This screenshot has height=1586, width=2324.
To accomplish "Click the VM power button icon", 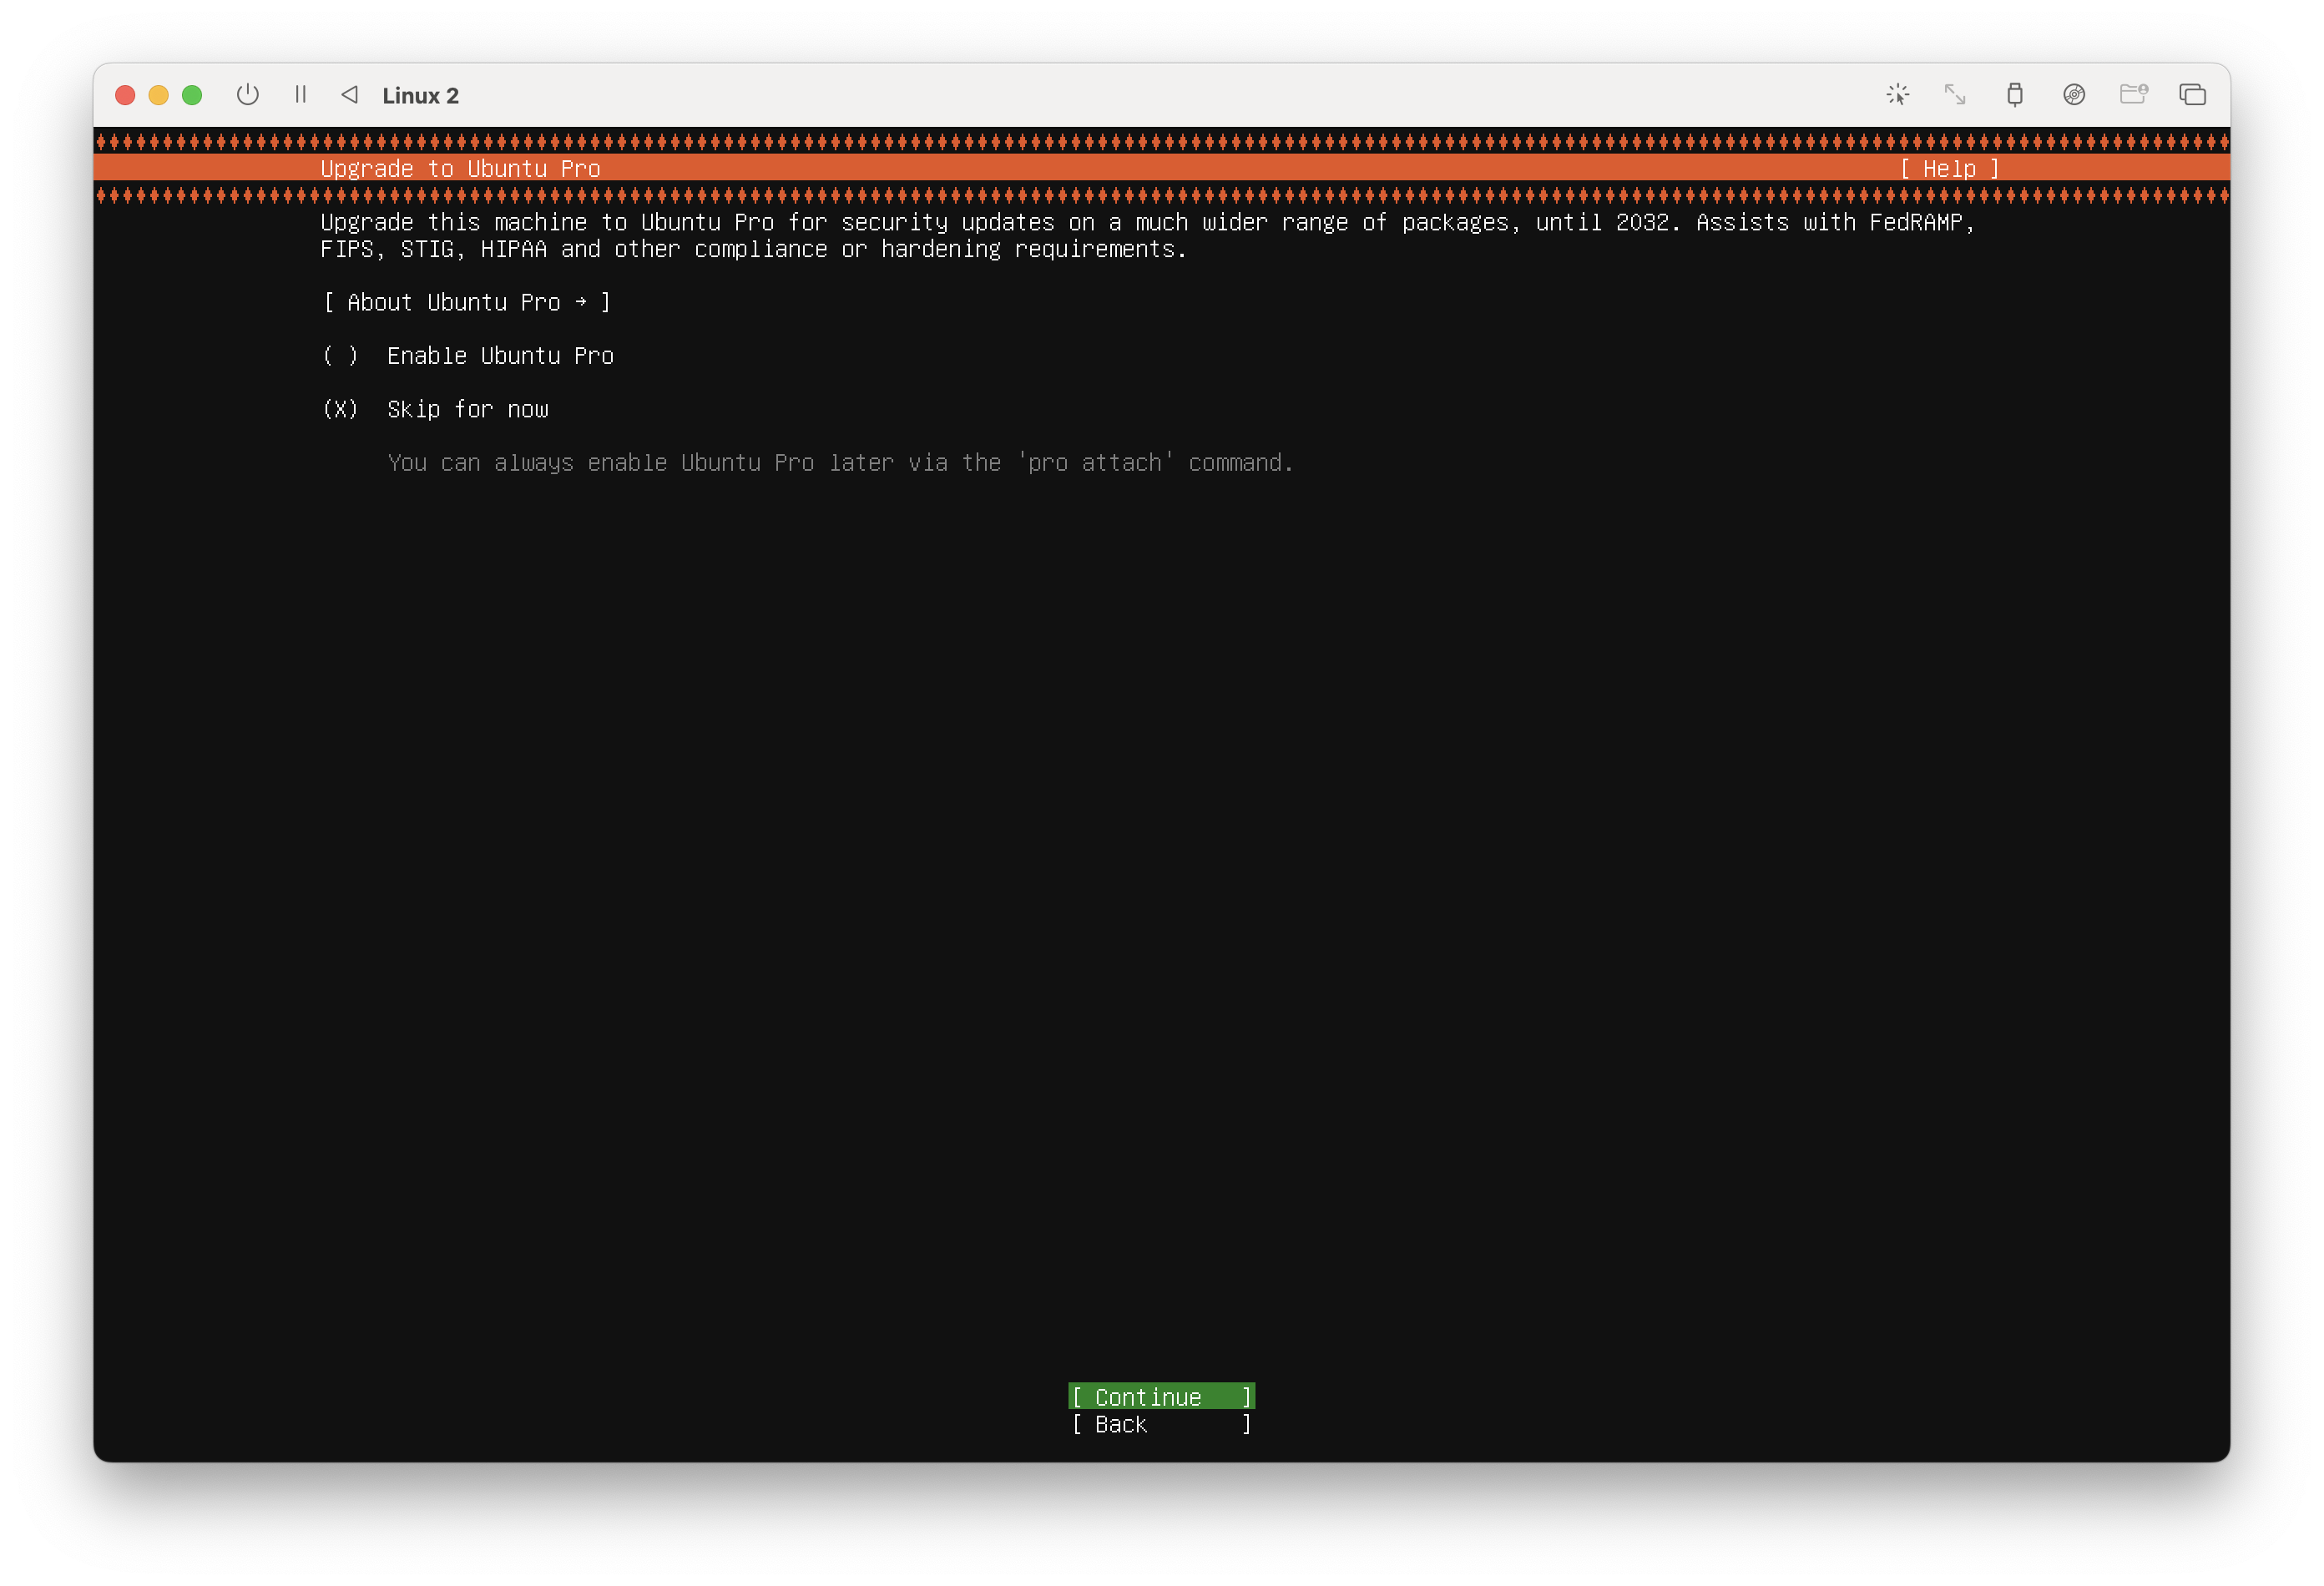I will click(x=248, y=95).
